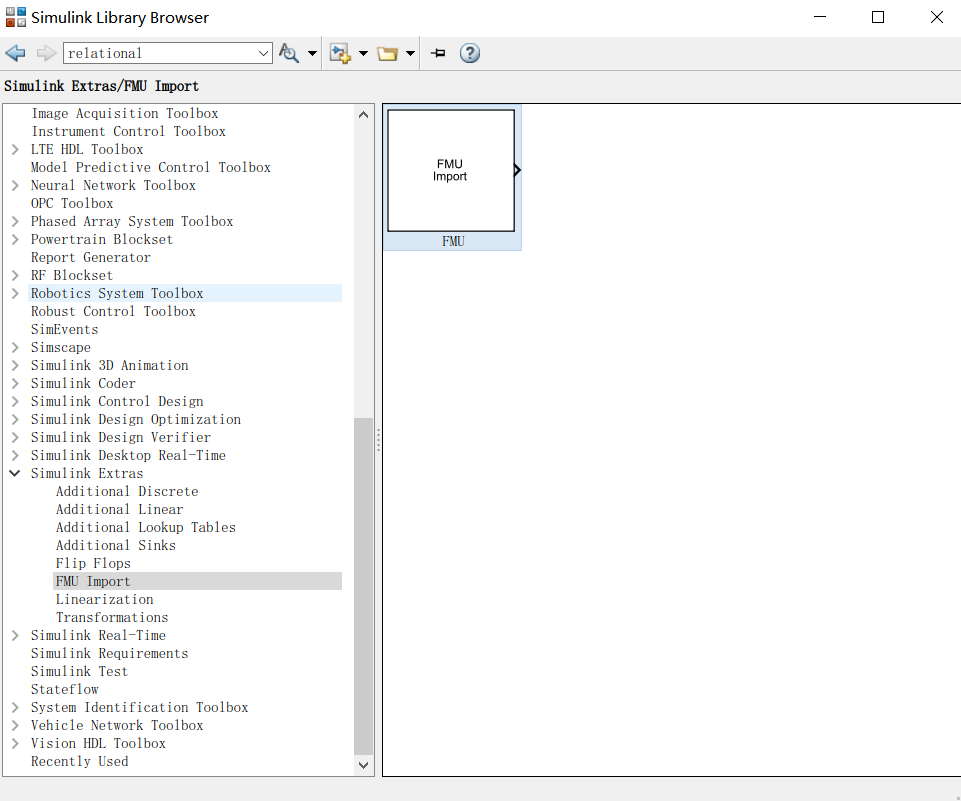Expand the Simscape node

(15, 347)
